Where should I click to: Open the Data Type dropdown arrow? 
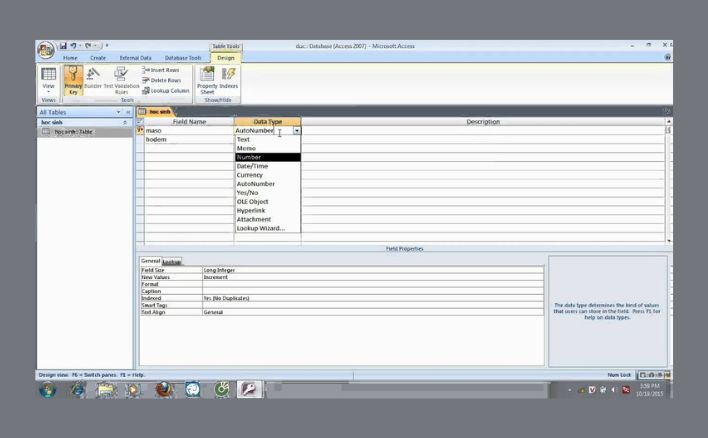tap(297, 131)
